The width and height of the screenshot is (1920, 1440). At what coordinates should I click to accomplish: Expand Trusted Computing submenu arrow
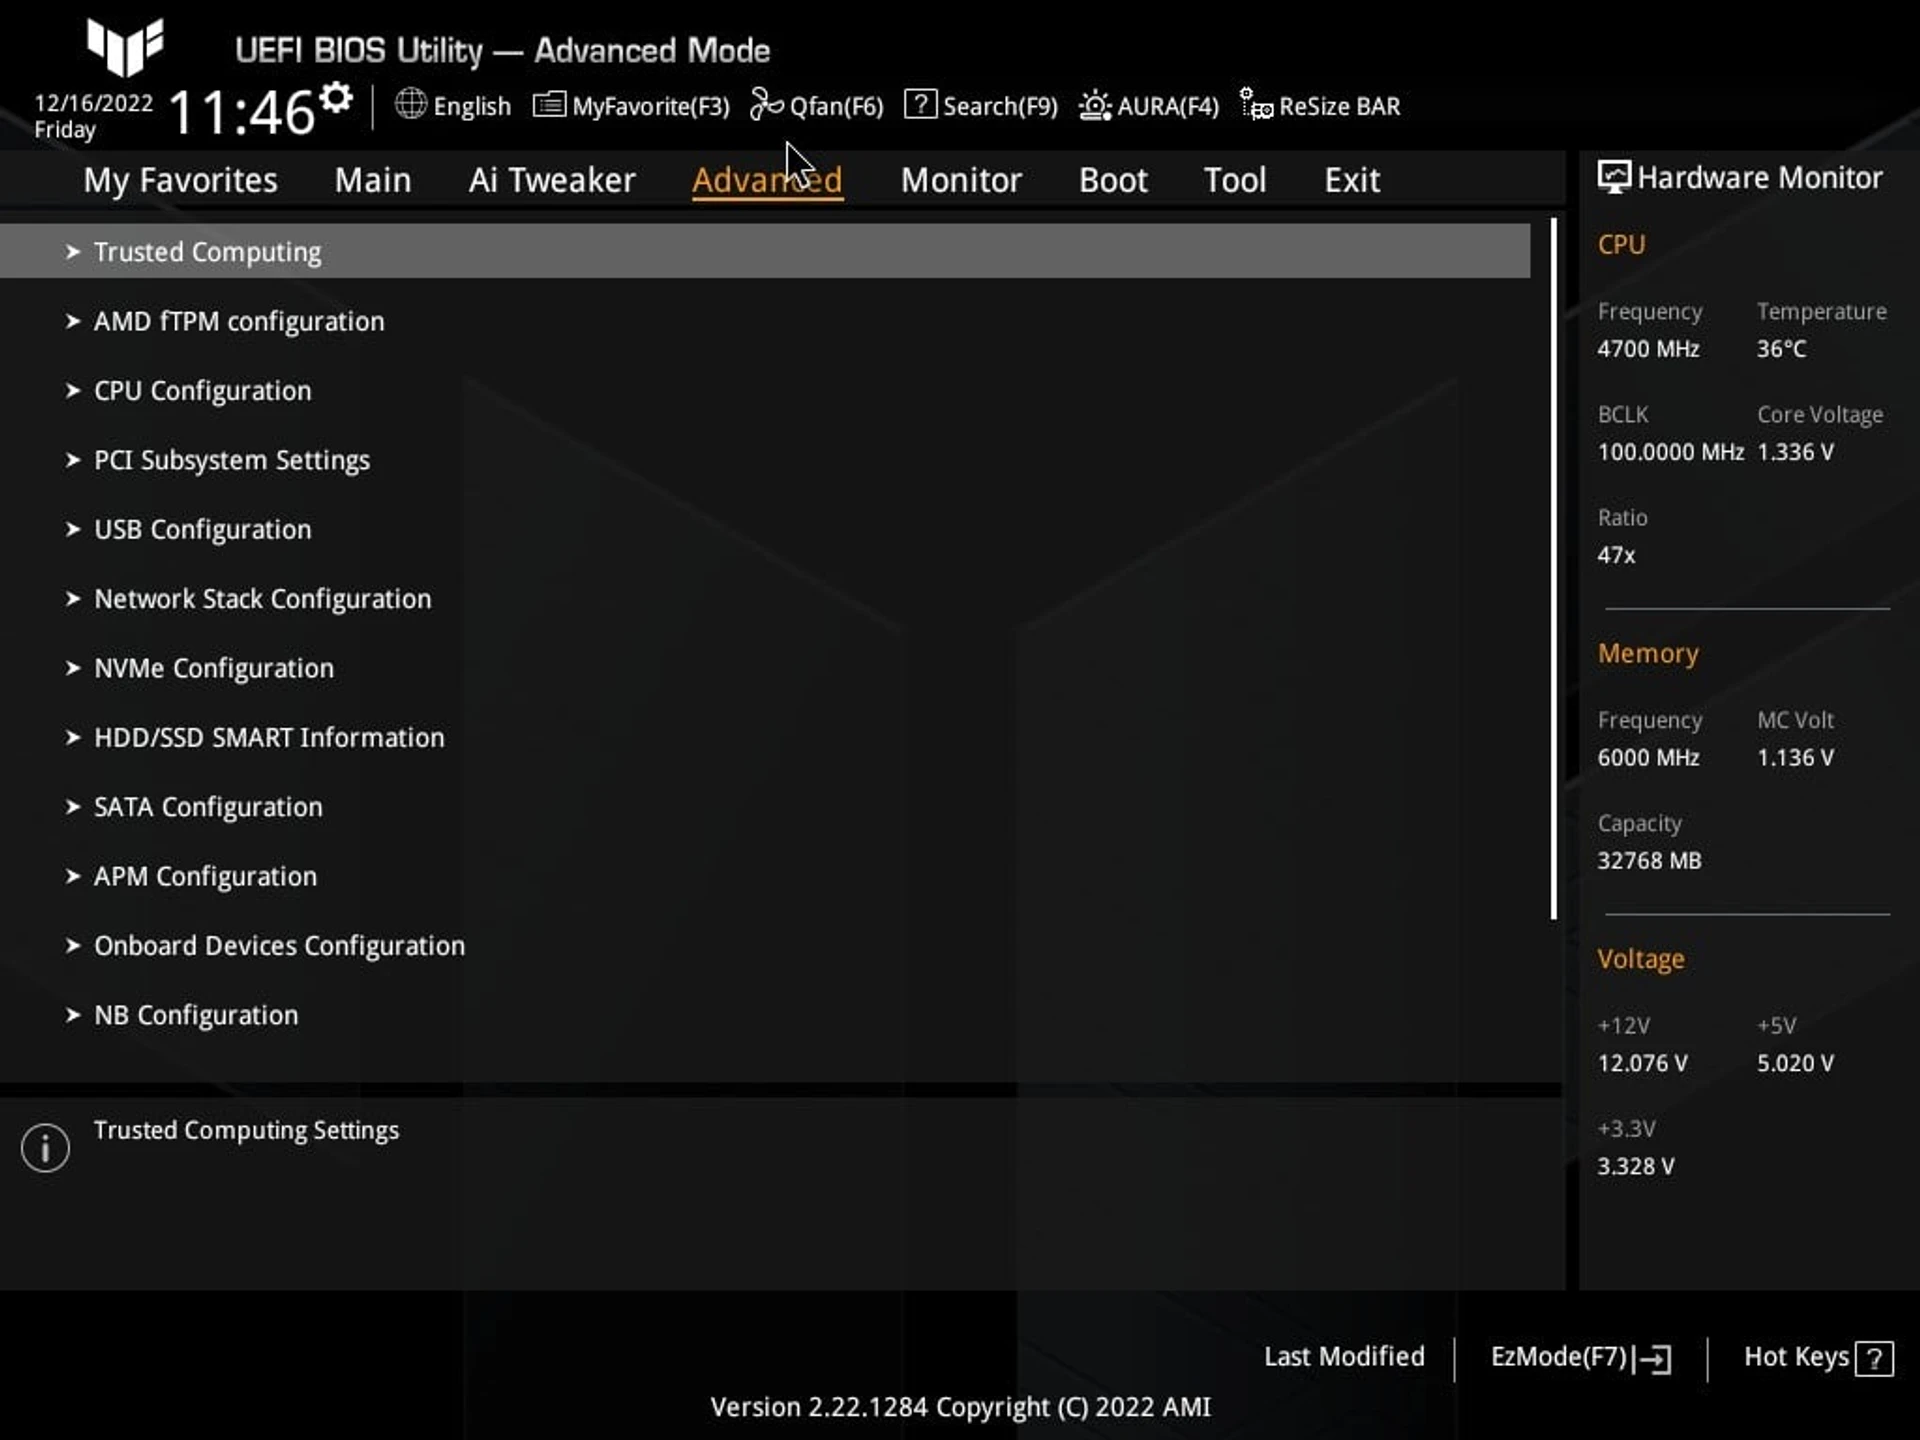[x=72, y=252]
